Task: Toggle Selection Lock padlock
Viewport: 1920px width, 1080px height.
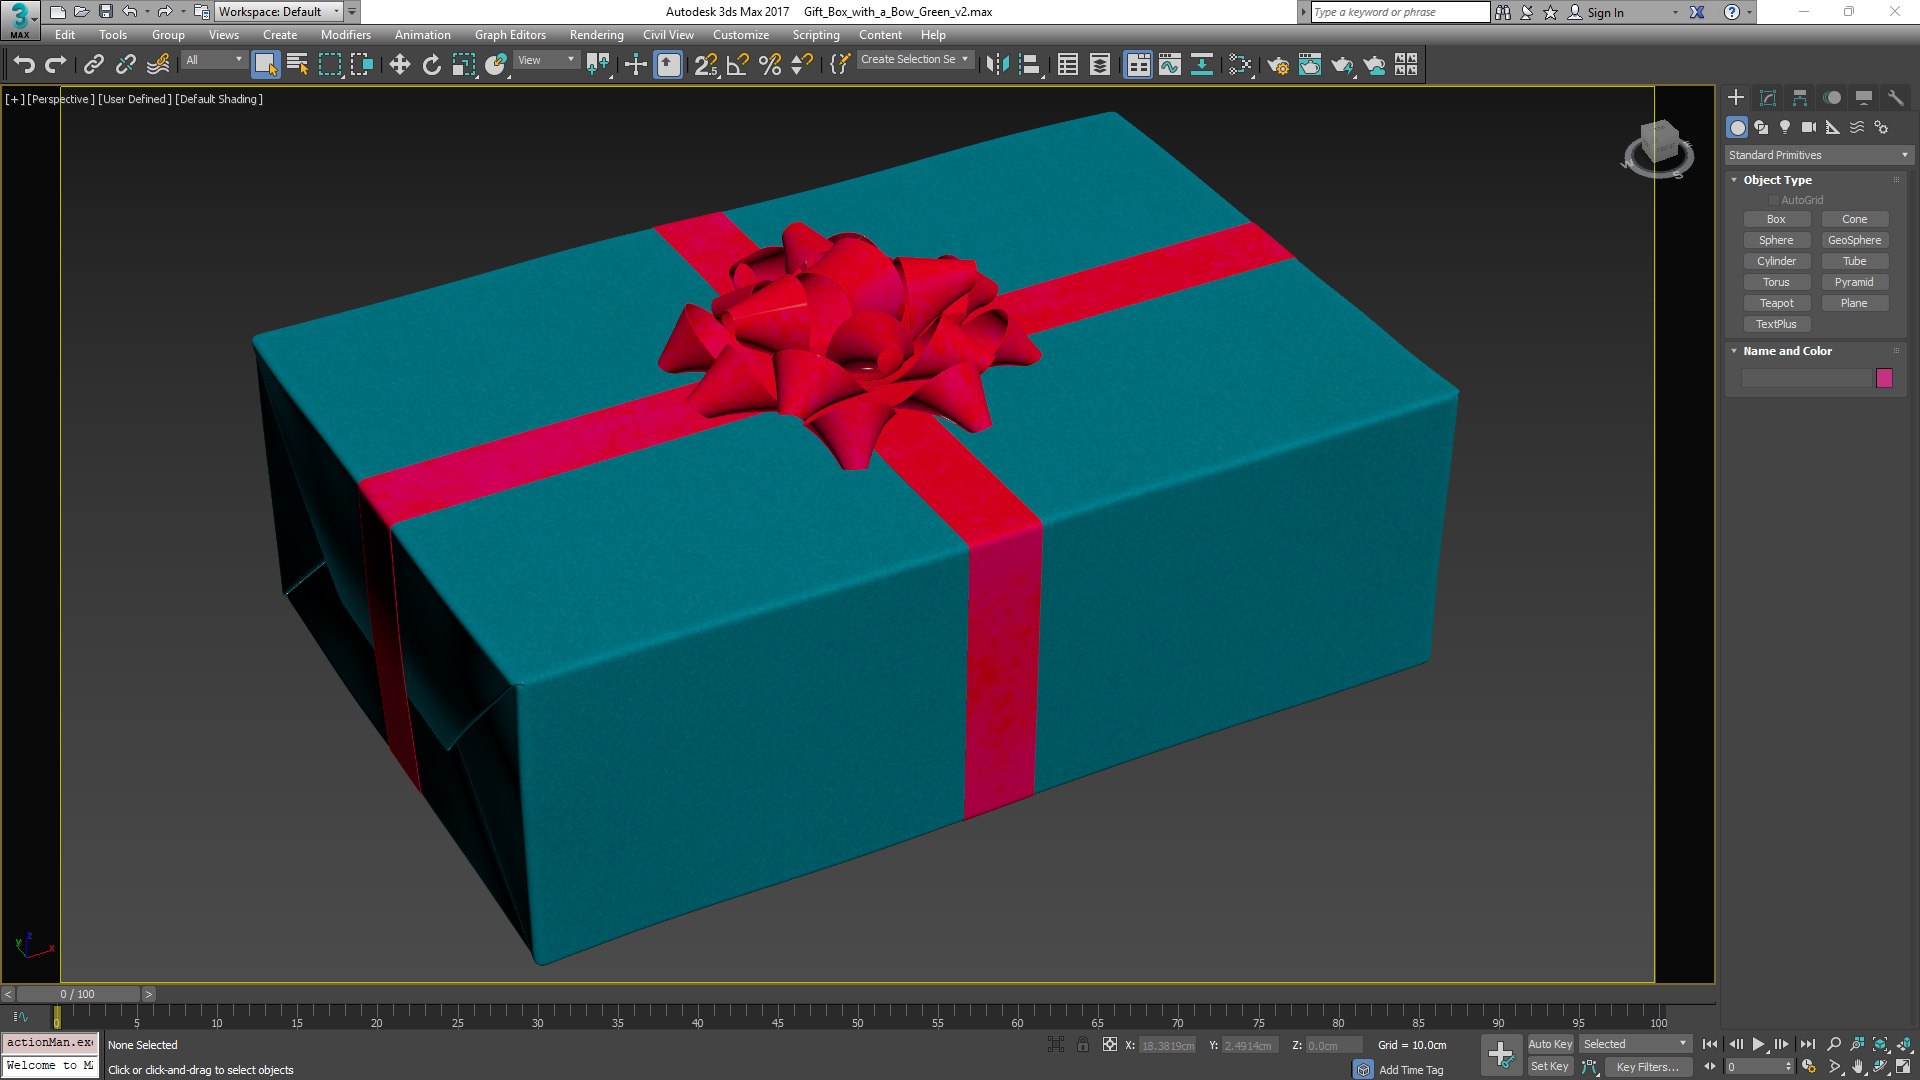Action: pyautogui.click(x=1082, y=1045)
